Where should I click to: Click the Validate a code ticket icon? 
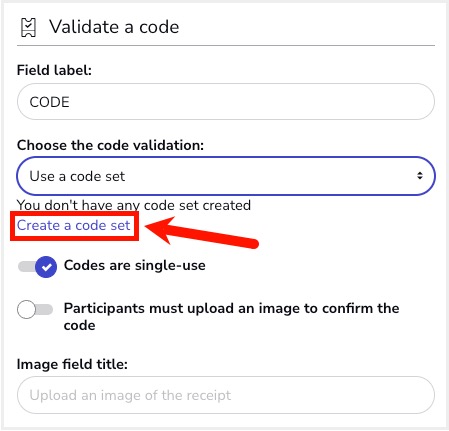click(28, 27)
